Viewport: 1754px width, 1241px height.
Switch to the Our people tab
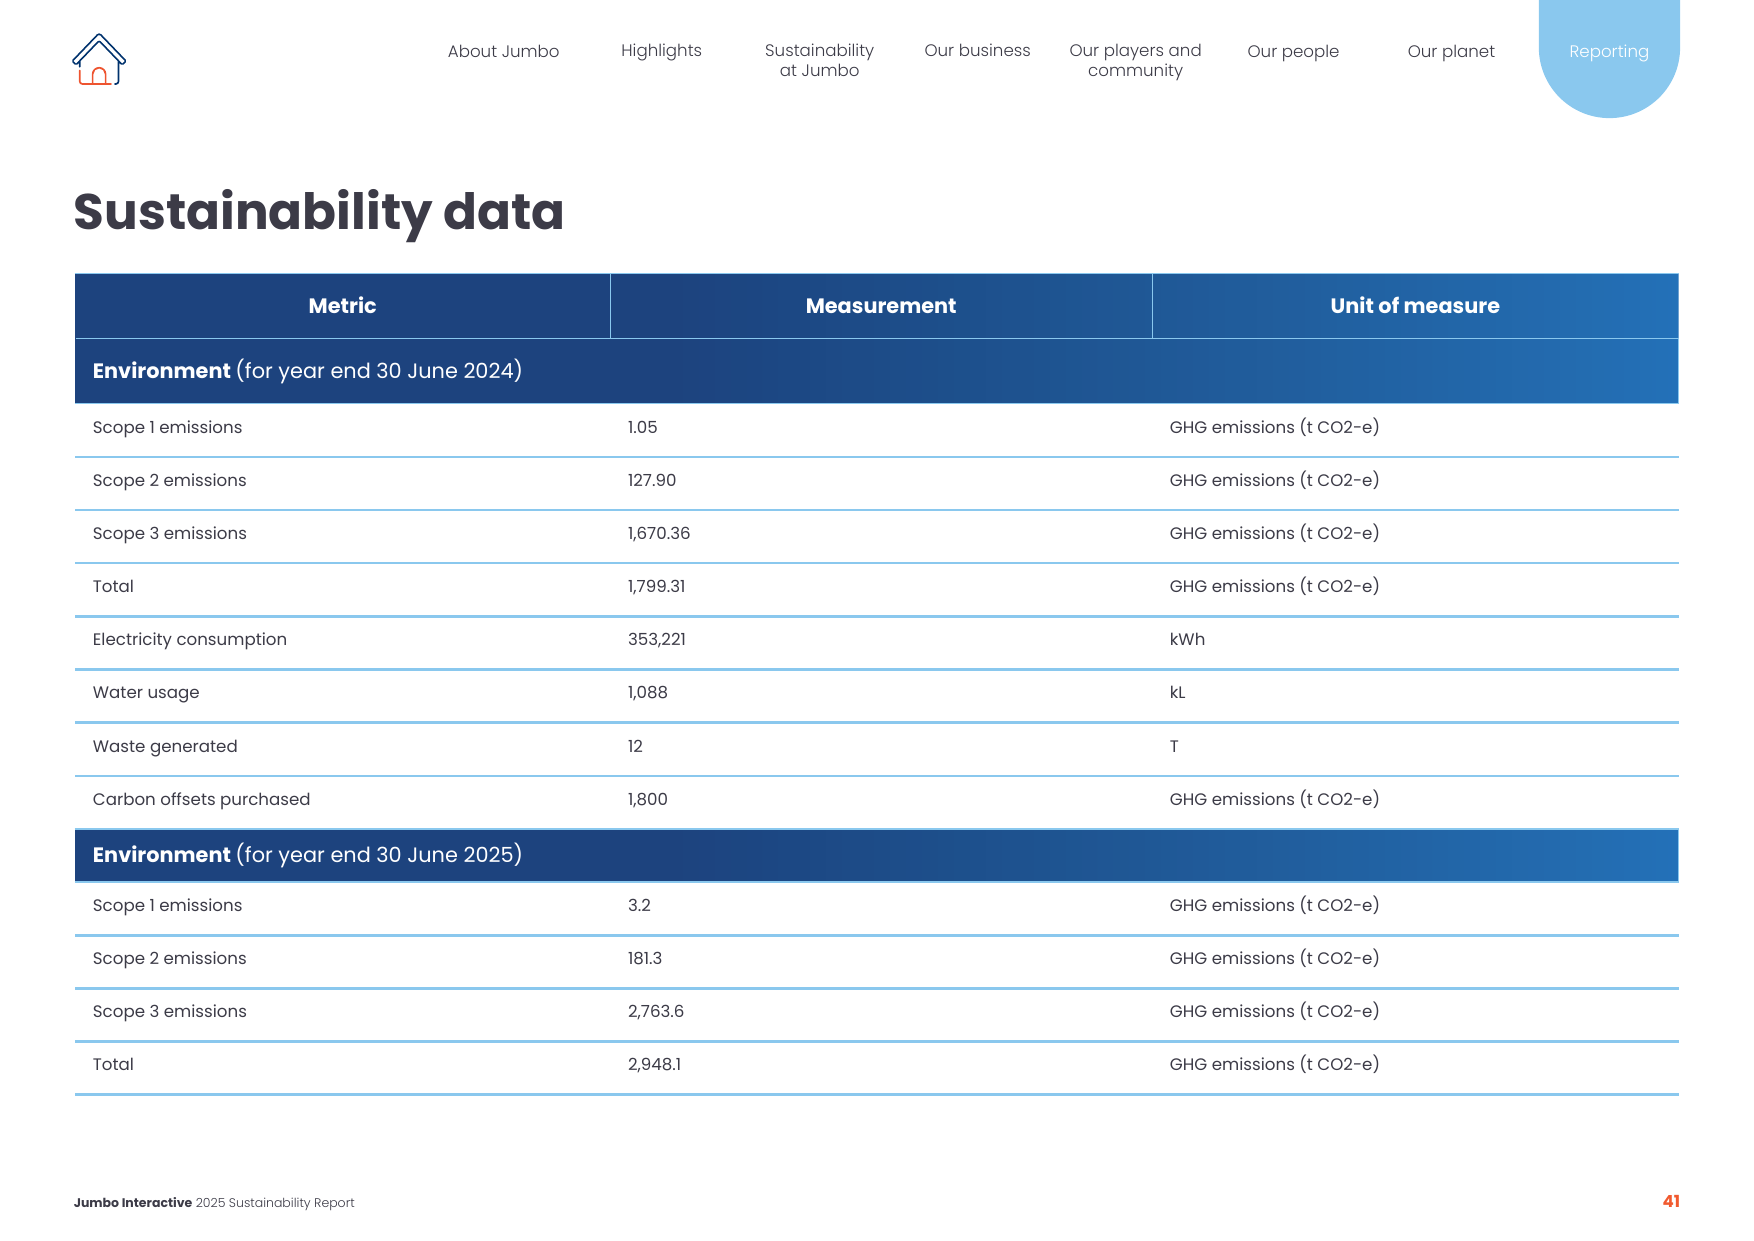tap(1293, 51)
